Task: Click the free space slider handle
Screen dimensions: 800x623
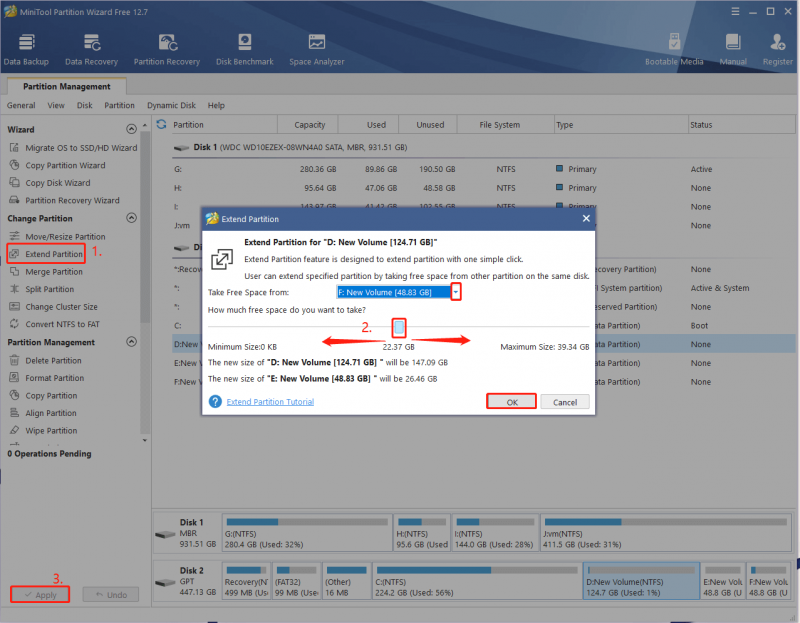Action: (x=399, y=327)
